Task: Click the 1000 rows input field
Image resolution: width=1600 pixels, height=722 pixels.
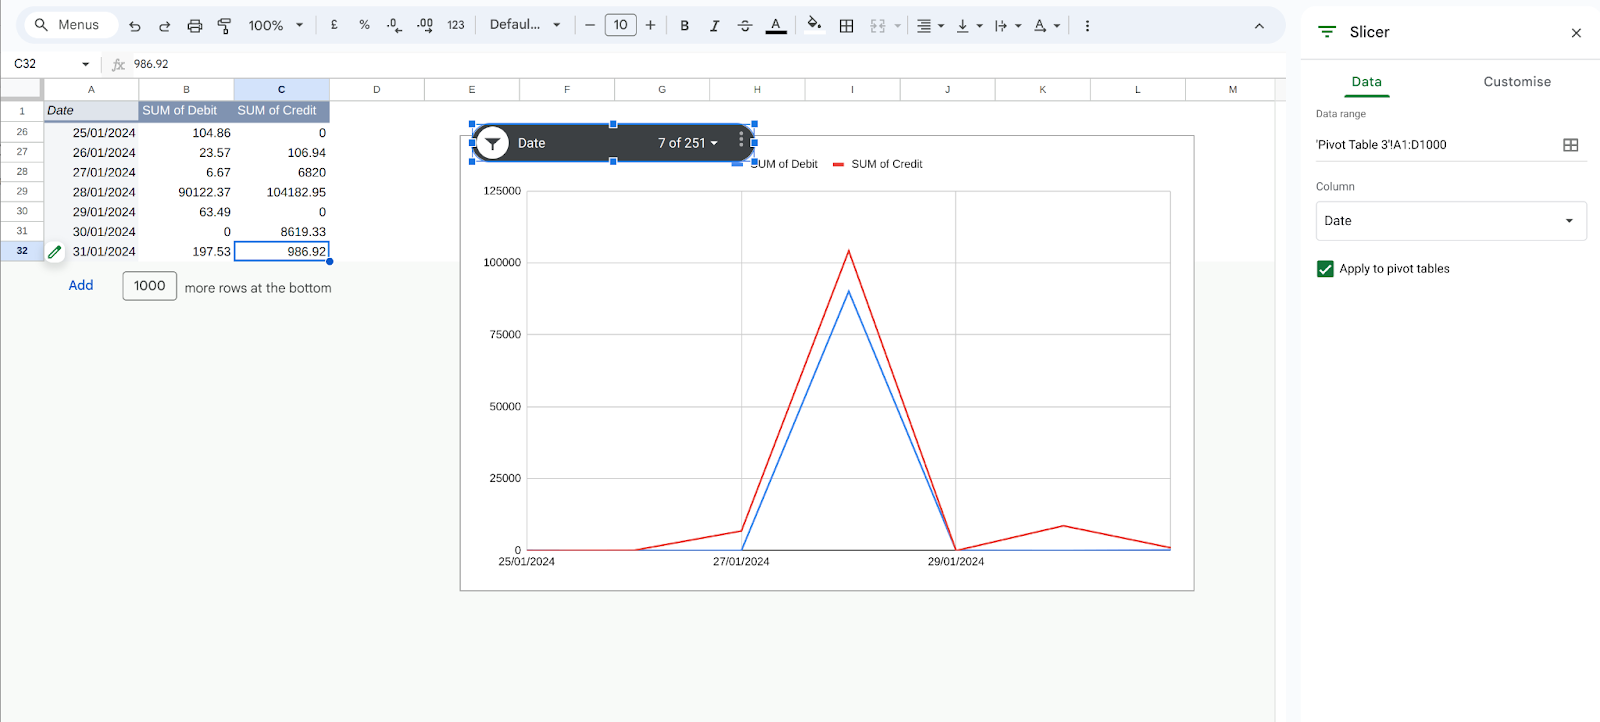Action: [150, 286]
